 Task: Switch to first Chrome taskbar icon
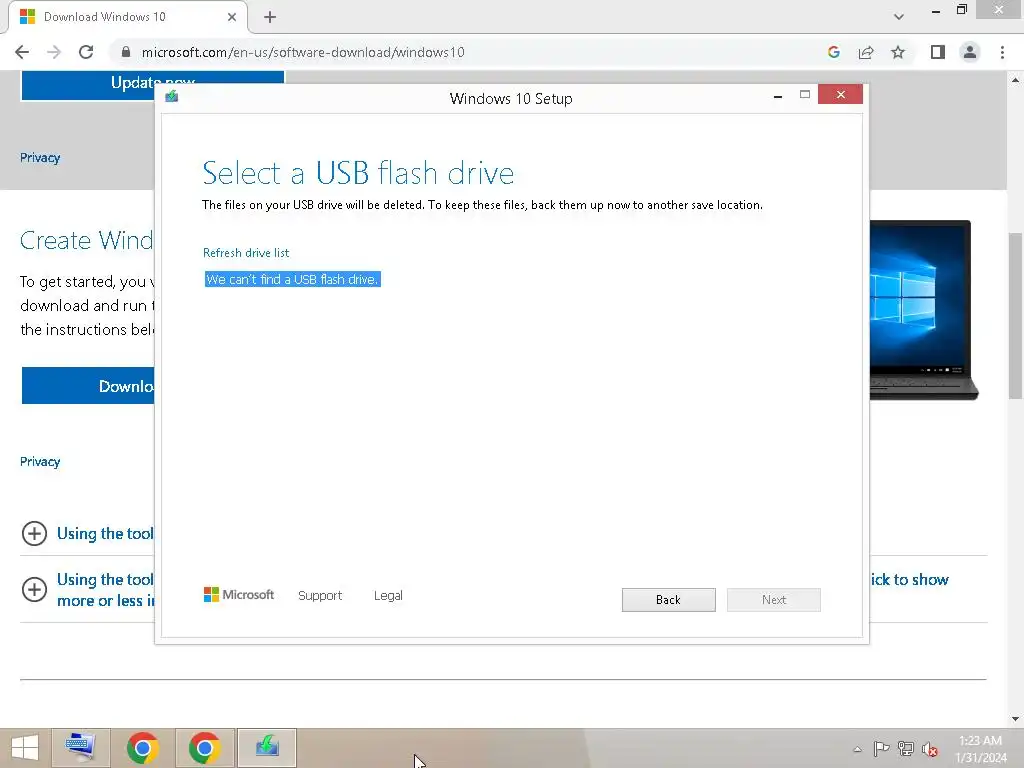pyautogui.click(x=143, y=748)
